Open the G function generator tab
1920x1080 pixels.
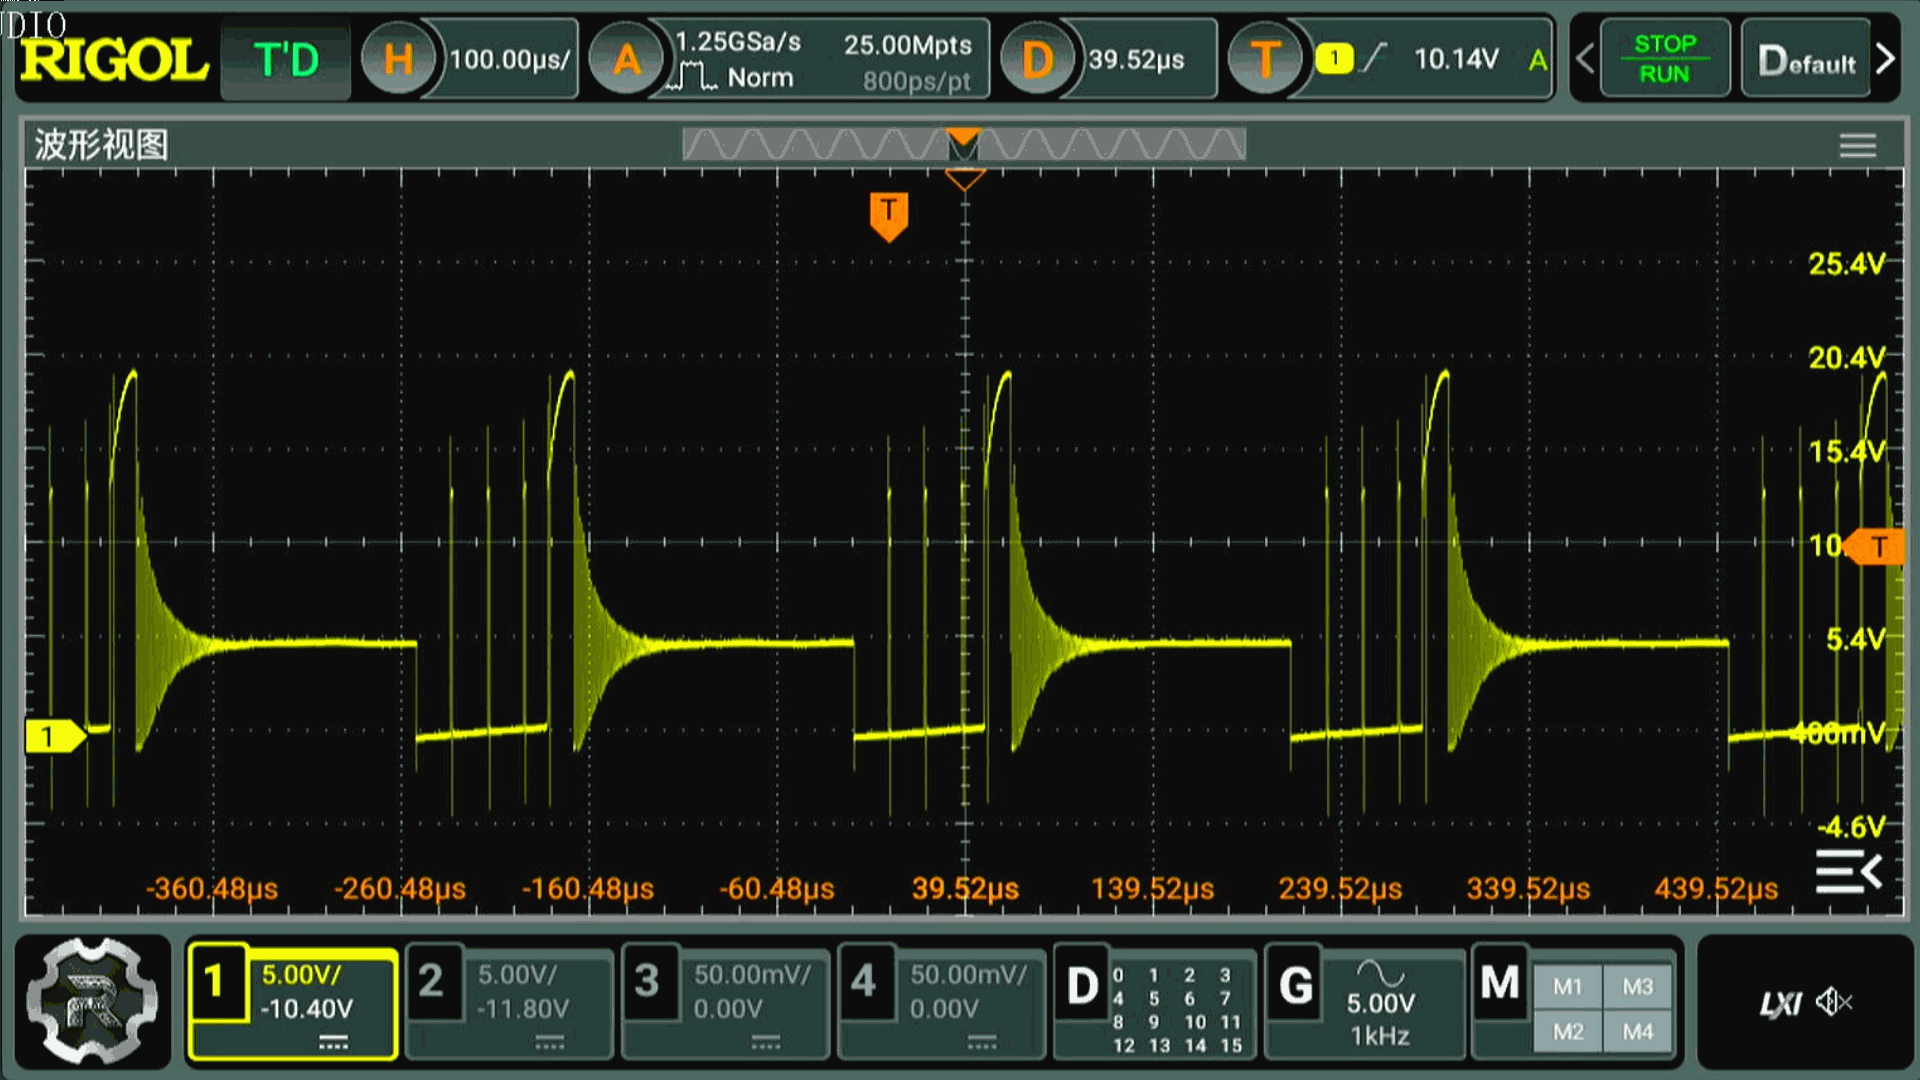[1295, 986]
